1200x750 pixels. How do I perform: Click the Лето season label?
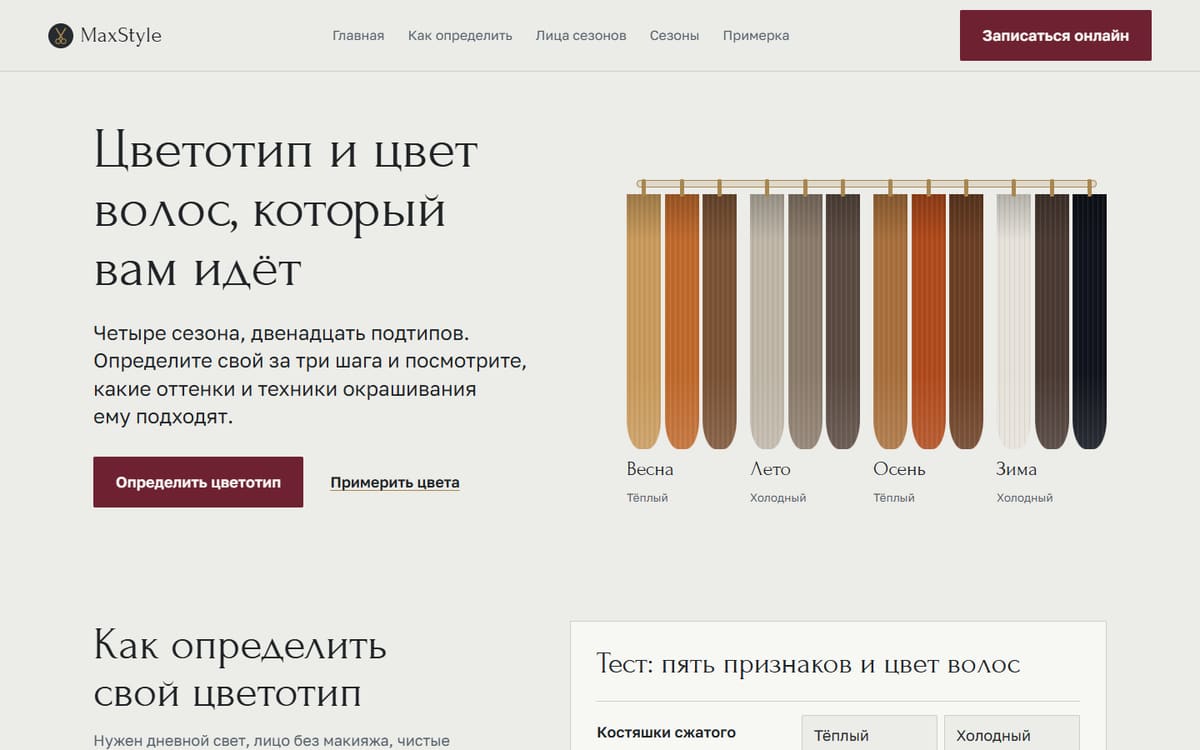[770, 469]
